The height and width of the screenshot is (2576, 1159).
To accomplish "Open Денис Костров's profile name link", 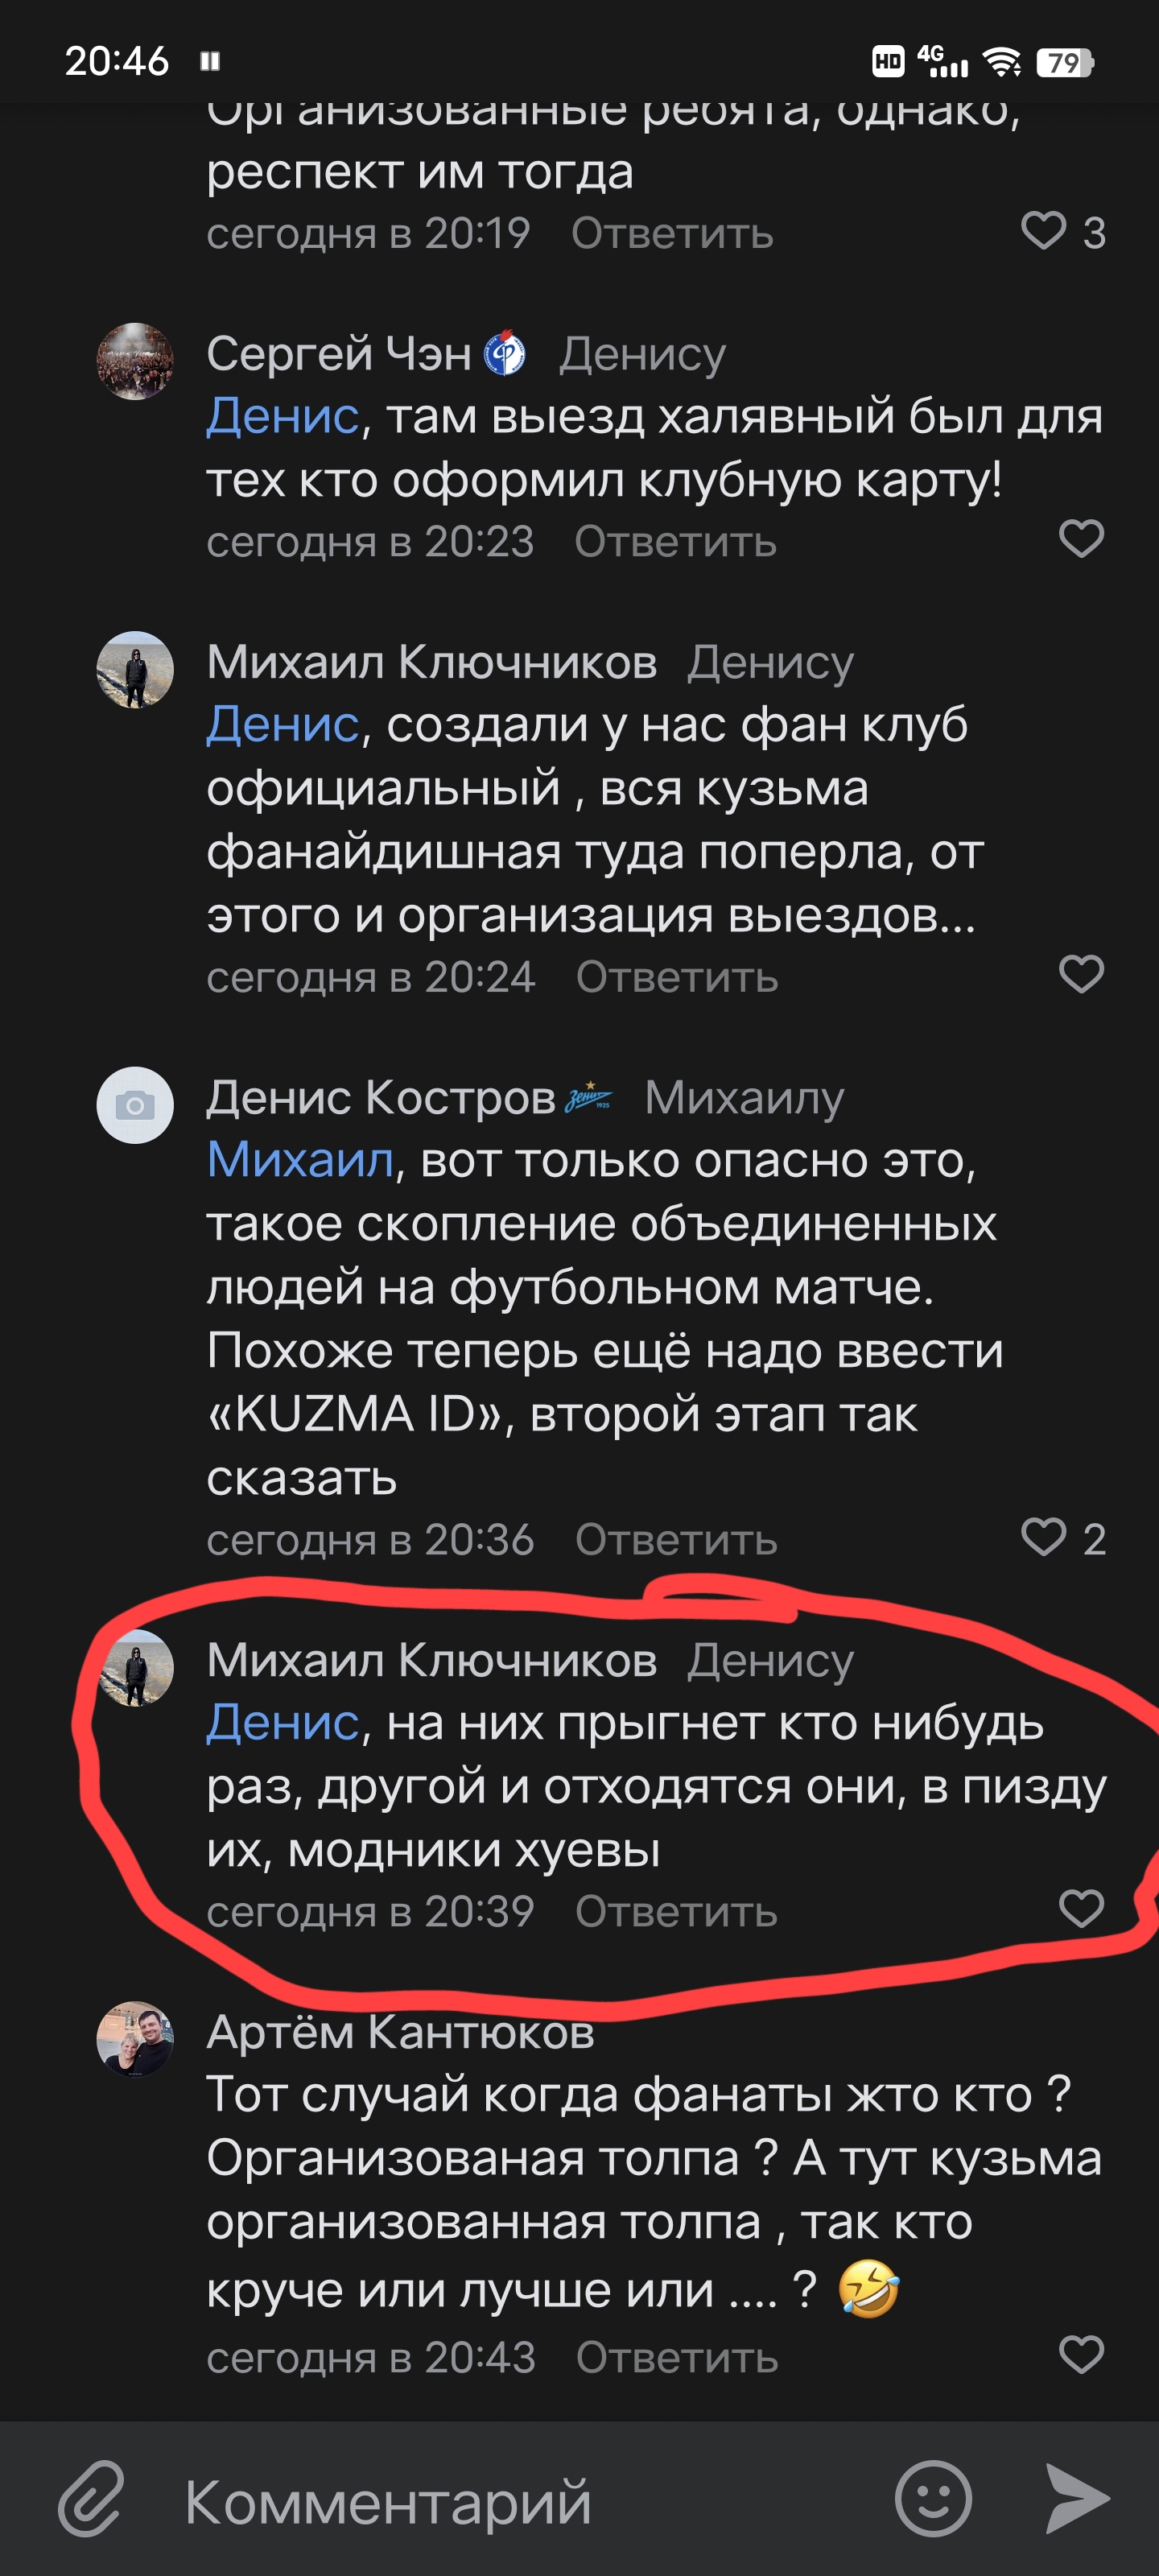I will click(380, 1098).
